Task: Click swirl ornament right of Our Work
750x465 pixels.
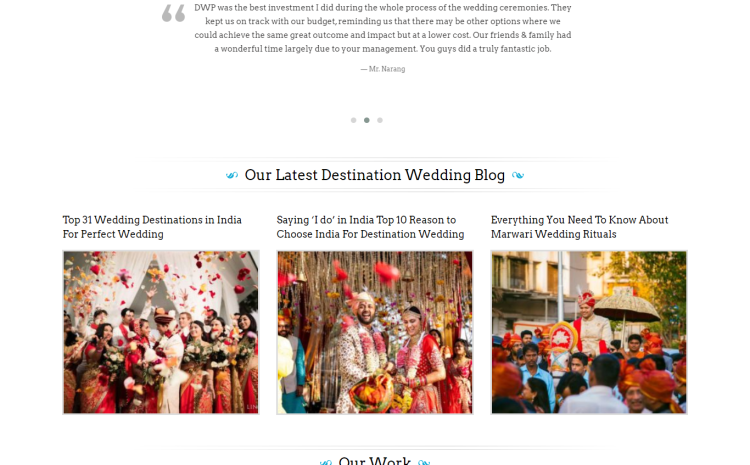Action: tap(424, 462)
